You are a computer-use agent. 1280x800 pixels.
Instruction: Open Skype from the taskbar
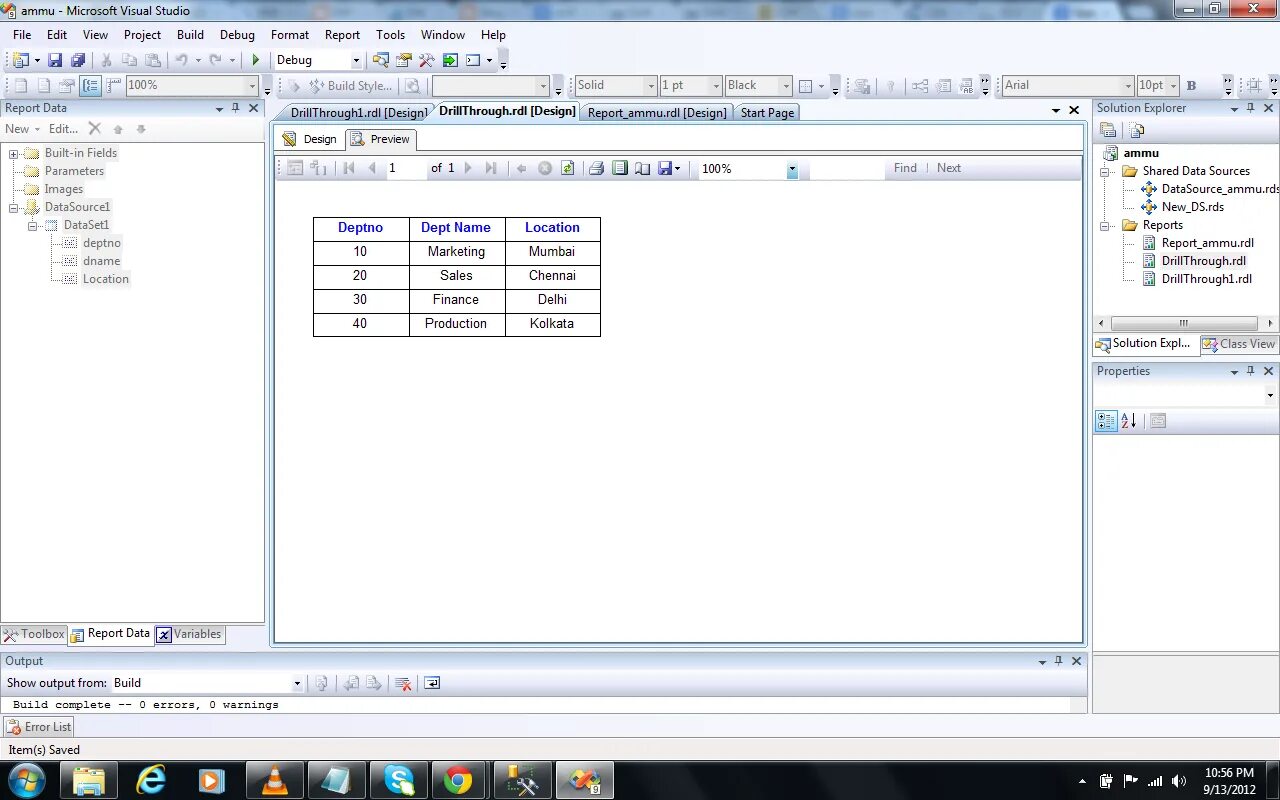(398, 780)
